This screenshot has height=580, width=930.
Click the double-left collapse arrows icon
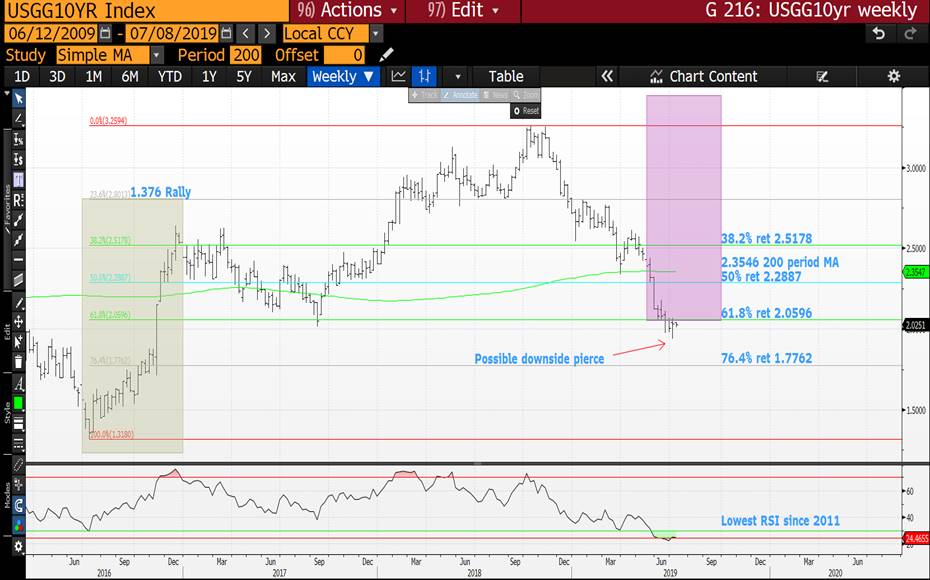coord(607,76)
